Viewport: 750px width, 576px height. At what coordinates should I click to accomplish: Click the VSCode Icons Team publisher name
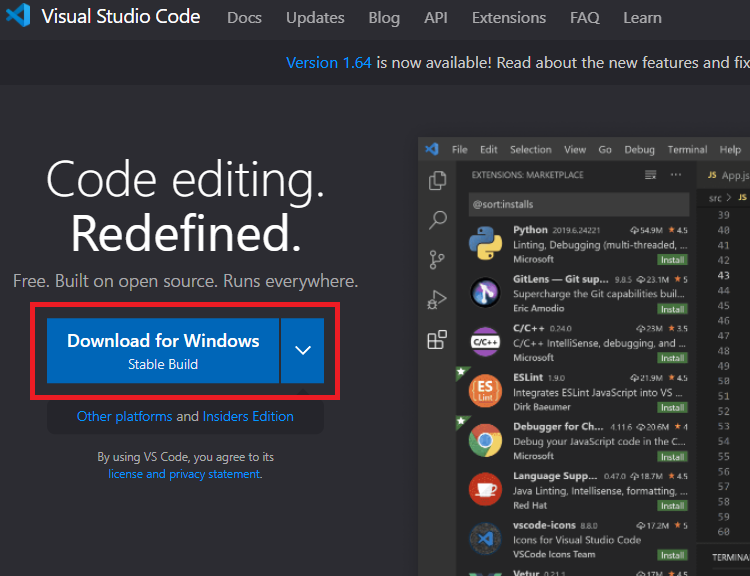pos(554,554)
